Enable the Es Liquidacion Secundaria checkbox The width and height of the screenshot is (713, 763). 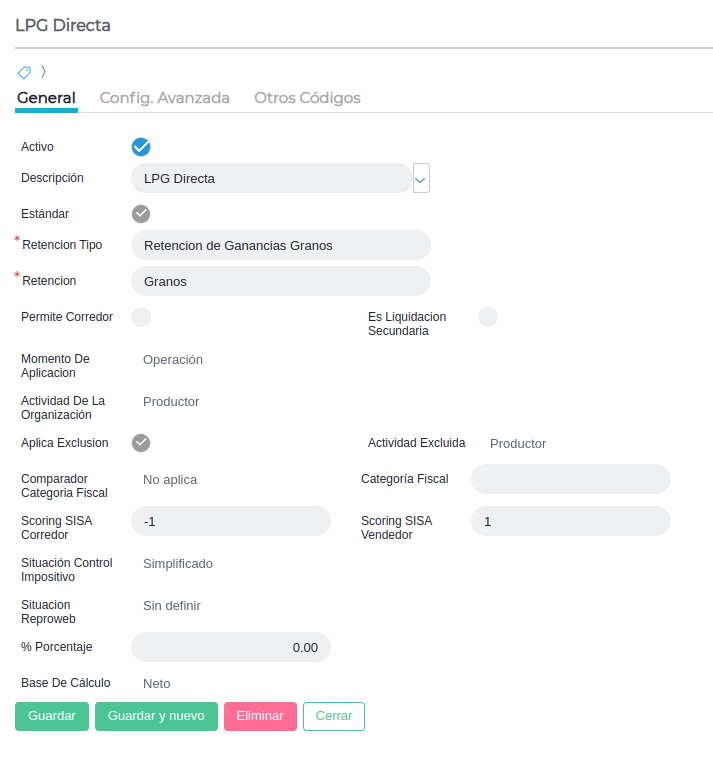488,317
